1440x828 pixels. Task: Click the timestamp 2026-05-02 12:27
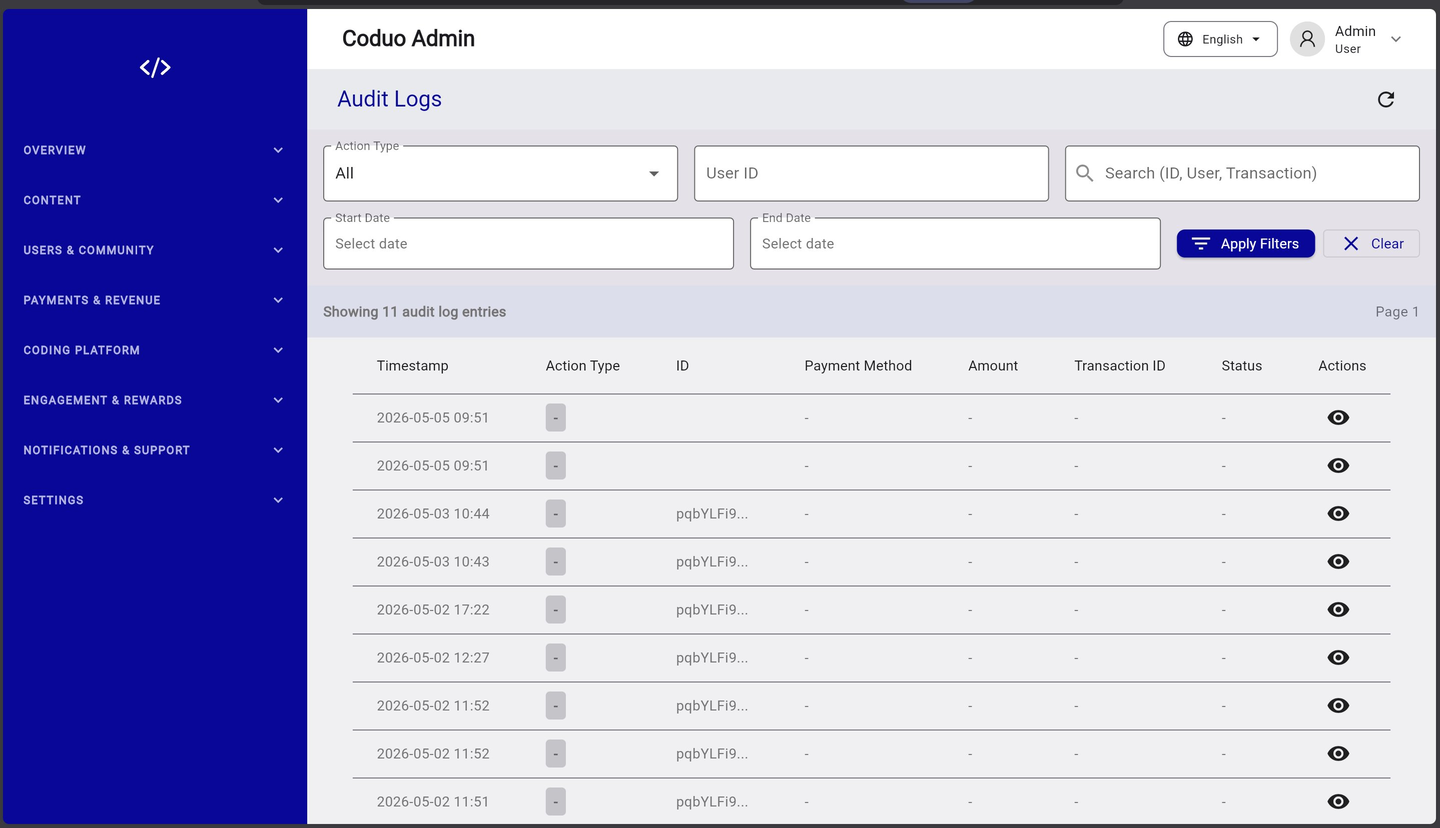(433, 658)
